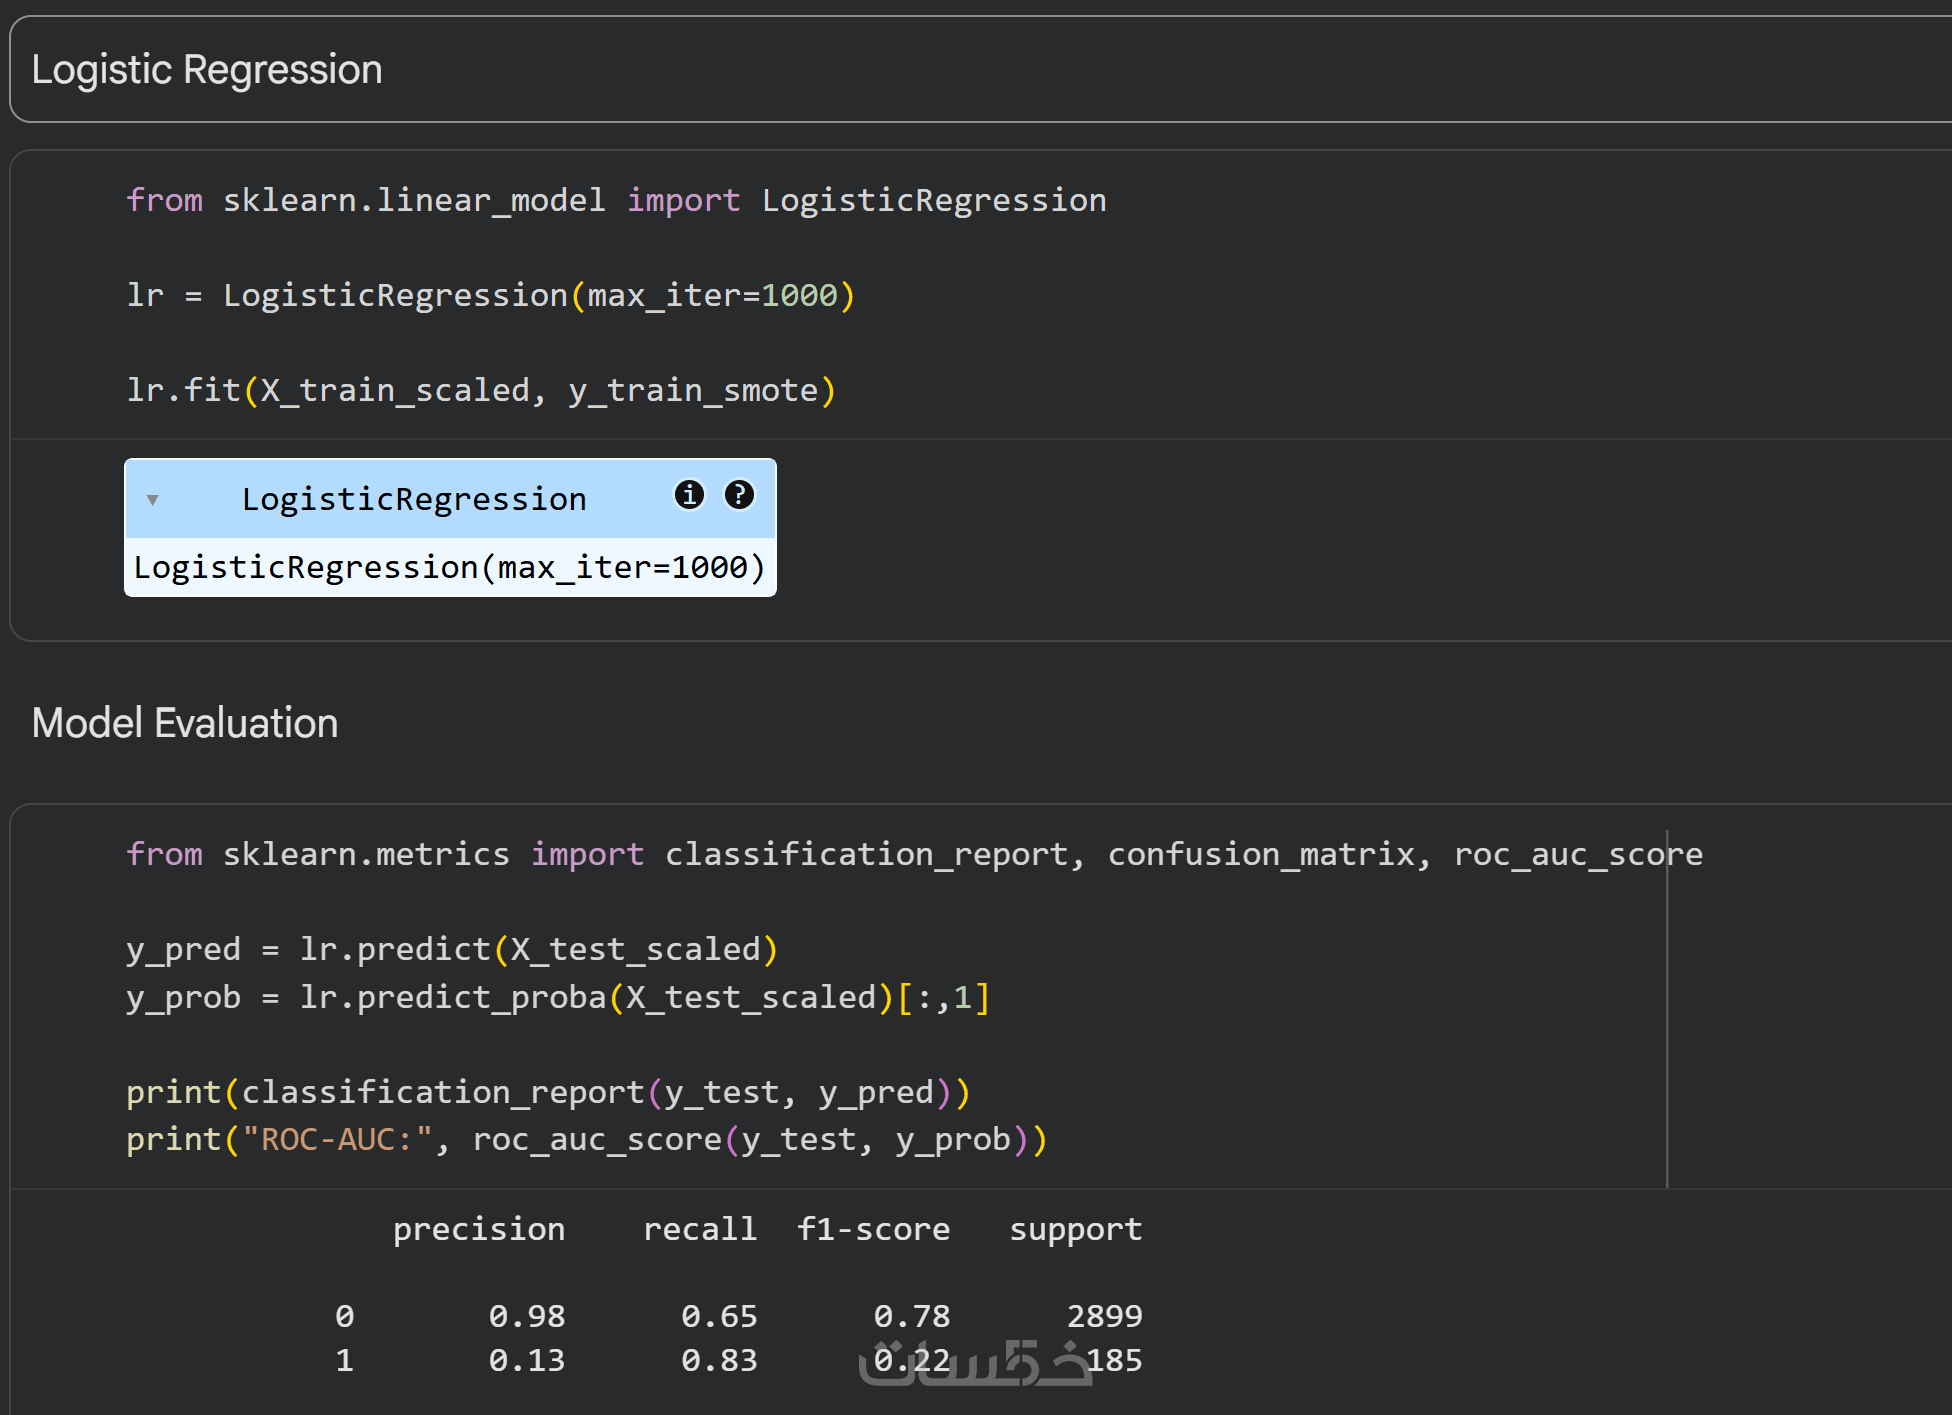1952x1415 pixels.
Task: Click the LogisticRegression estimator header label
Action: click(414, 498)
